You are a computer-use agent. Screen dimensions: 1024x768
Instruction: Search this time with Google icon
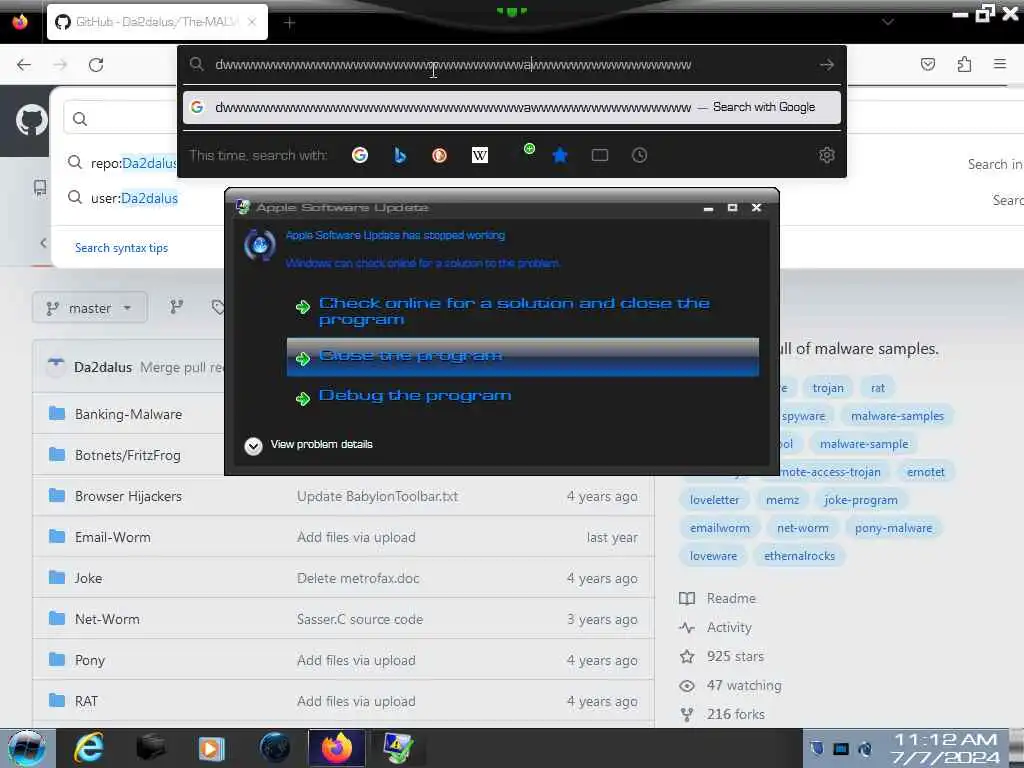pyautogui.click(x=360, y=155)
